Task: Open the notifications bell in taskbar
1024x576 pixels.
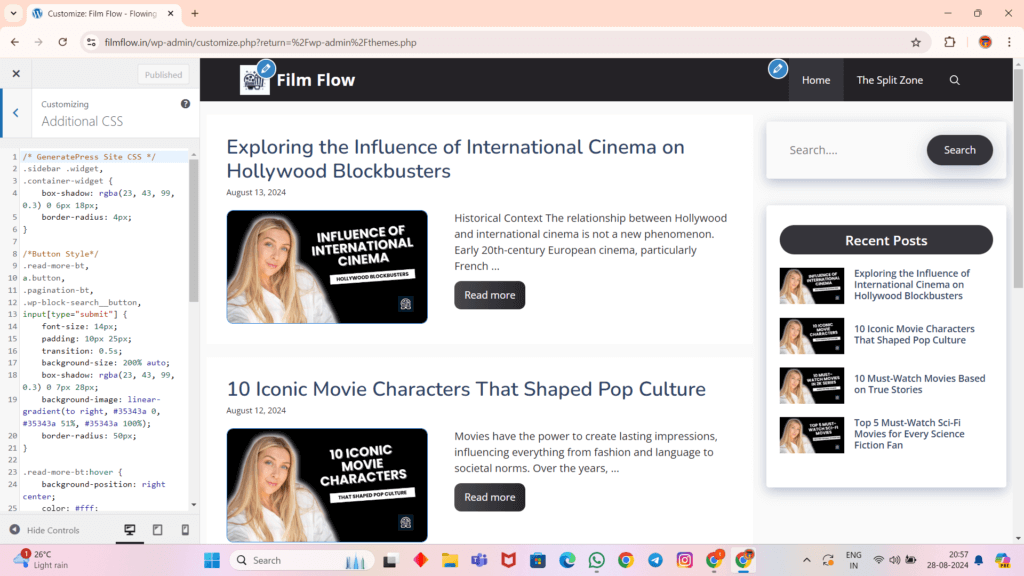Action: pyautogui.click(x=978, y=560)
